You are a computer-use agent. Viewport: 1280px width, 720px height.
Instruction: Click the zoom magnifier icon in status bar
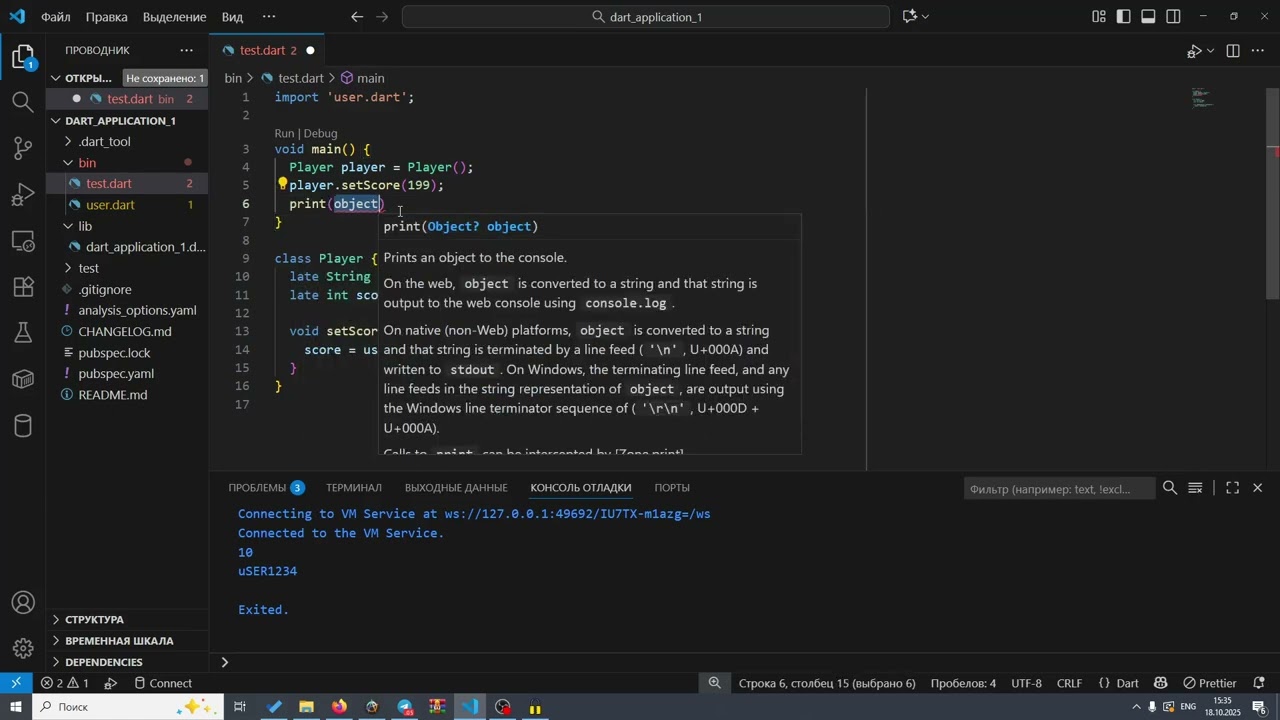[715, 683]
